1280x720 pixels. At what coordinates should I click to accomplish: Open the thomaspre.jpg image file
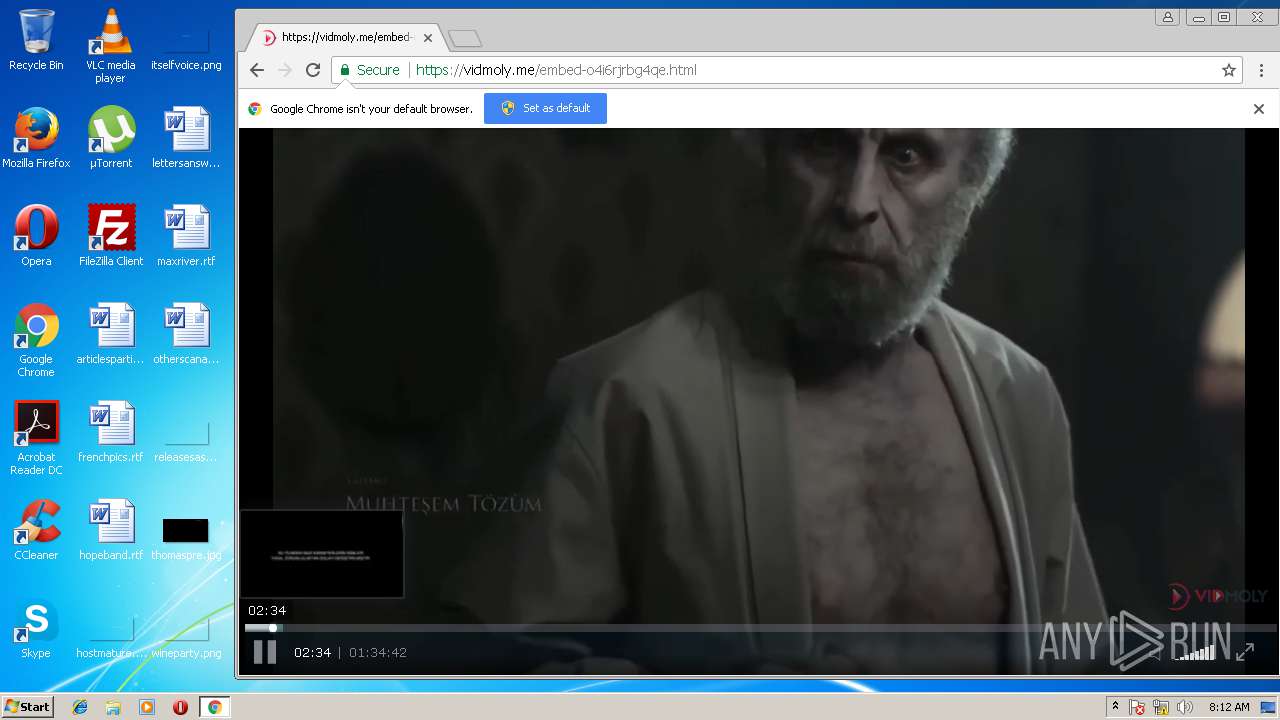[x=186, y=538]
